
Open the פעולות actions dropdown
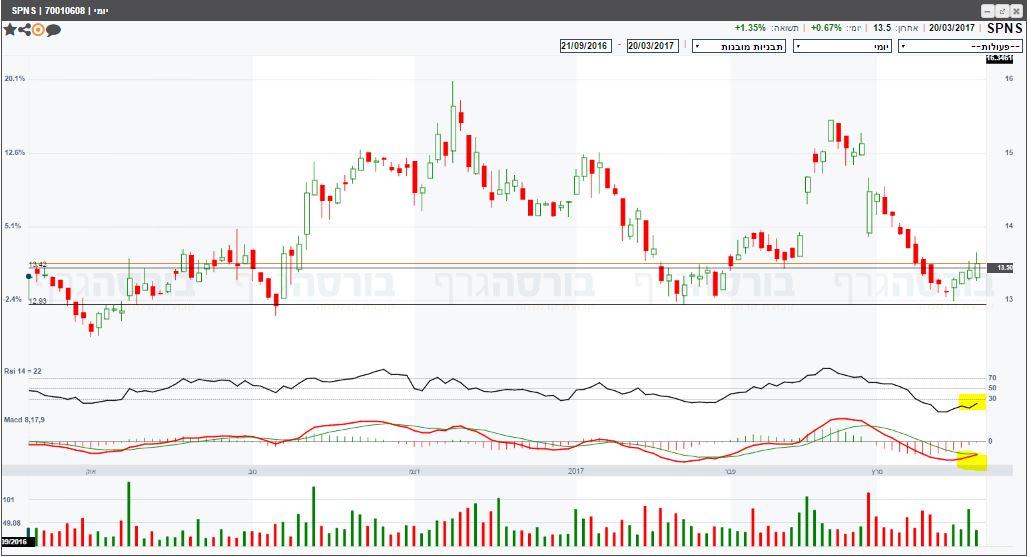tap(960, 47)
